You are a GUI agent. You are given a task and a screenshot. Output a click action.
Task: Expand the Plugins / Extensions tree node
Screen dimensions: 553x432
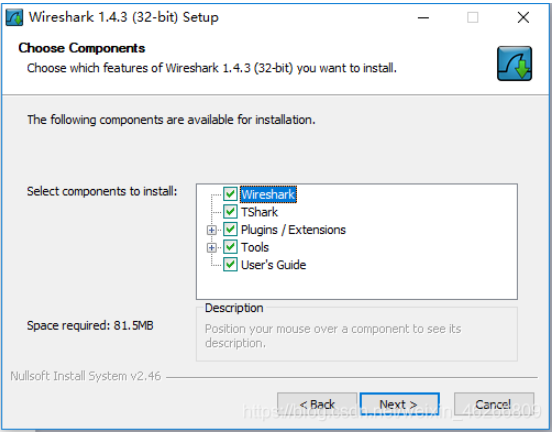click(x=212, y=230)
